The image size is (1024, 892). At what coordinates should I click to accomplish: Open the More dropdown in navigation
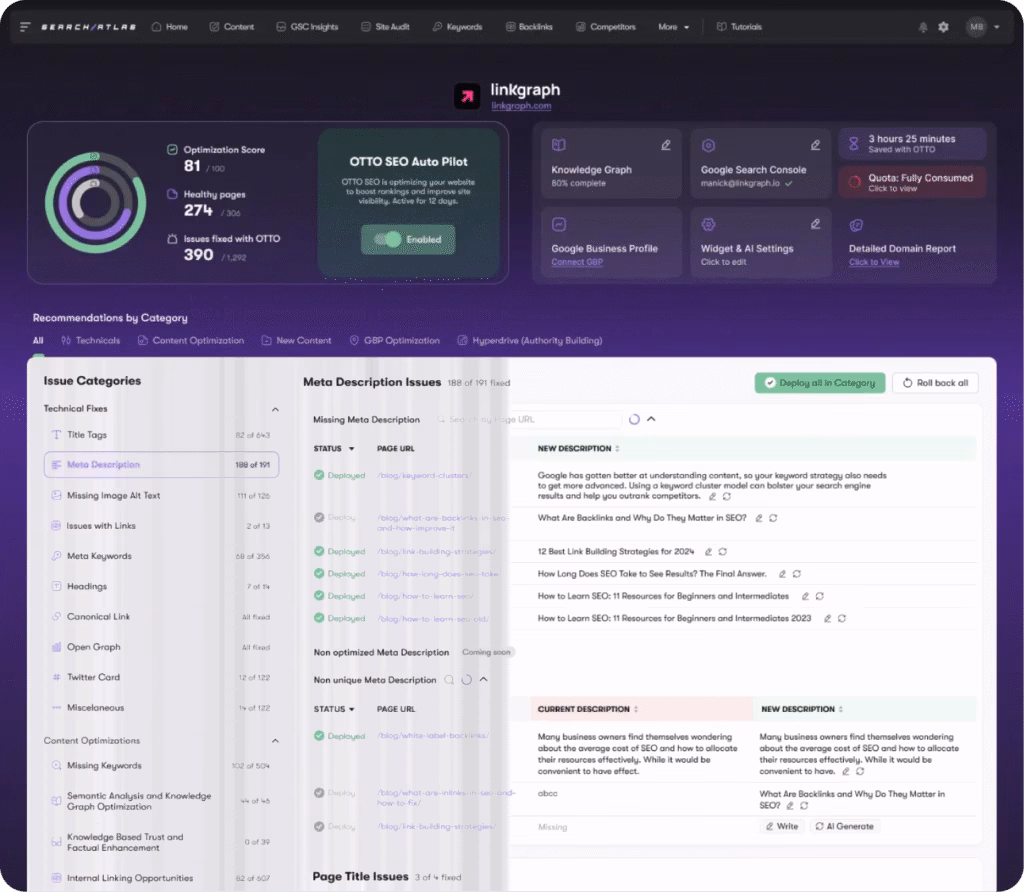(x=673, y=27)
